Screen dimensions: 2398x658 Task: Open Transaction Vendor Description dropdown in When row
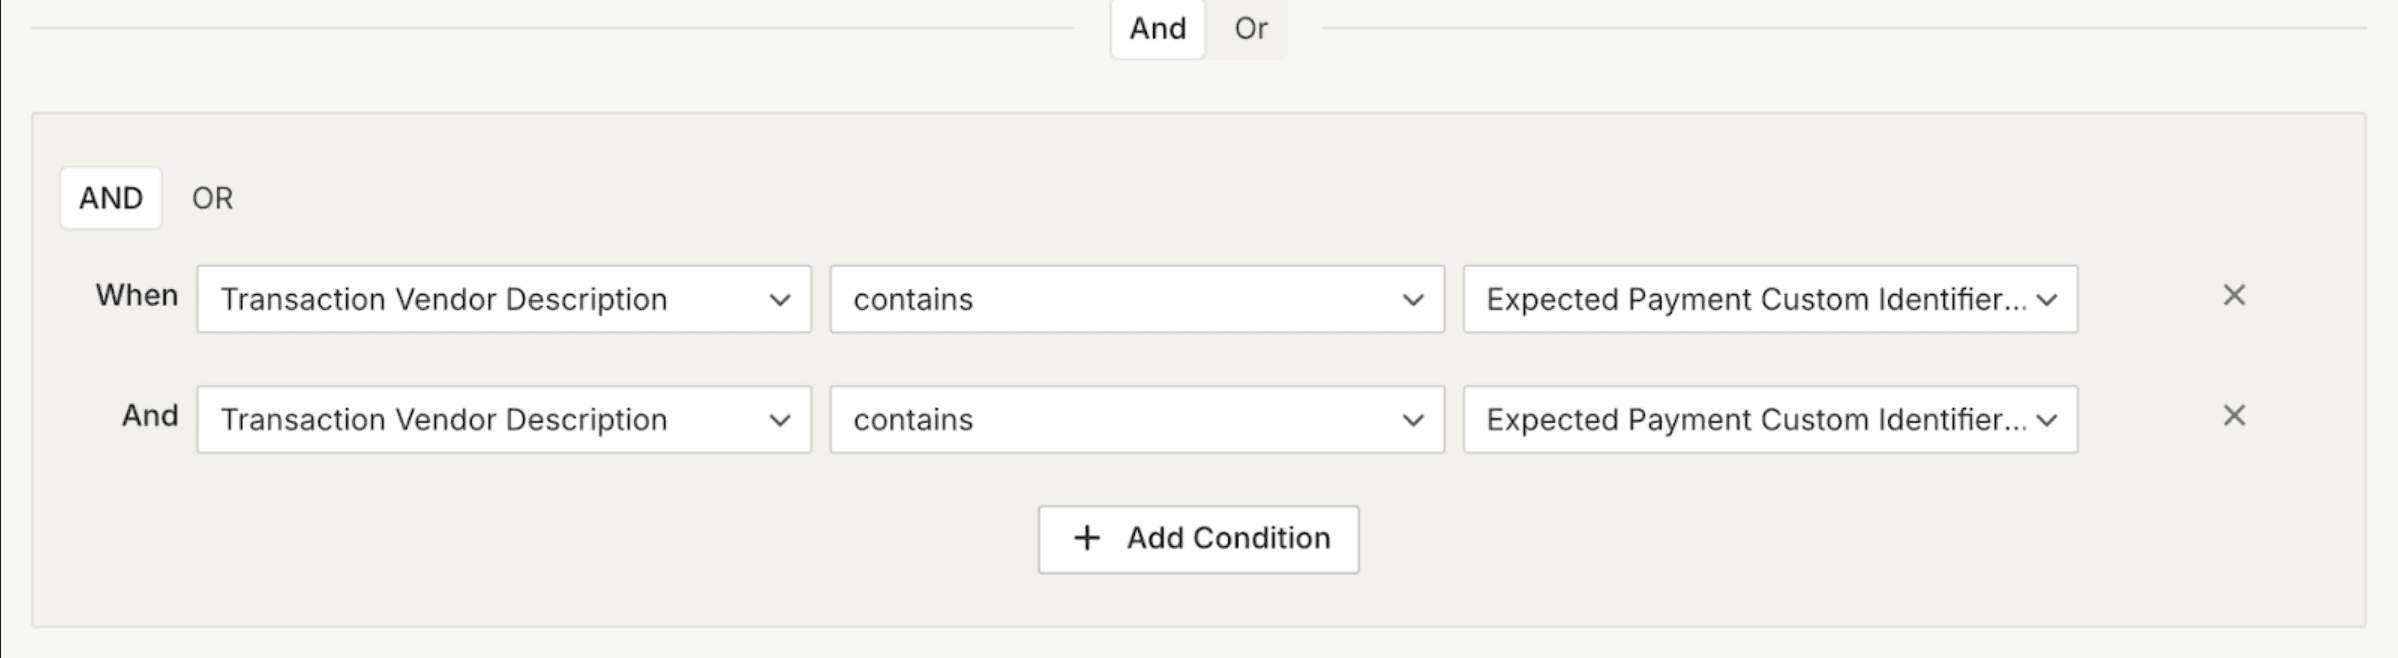(480, 300)
